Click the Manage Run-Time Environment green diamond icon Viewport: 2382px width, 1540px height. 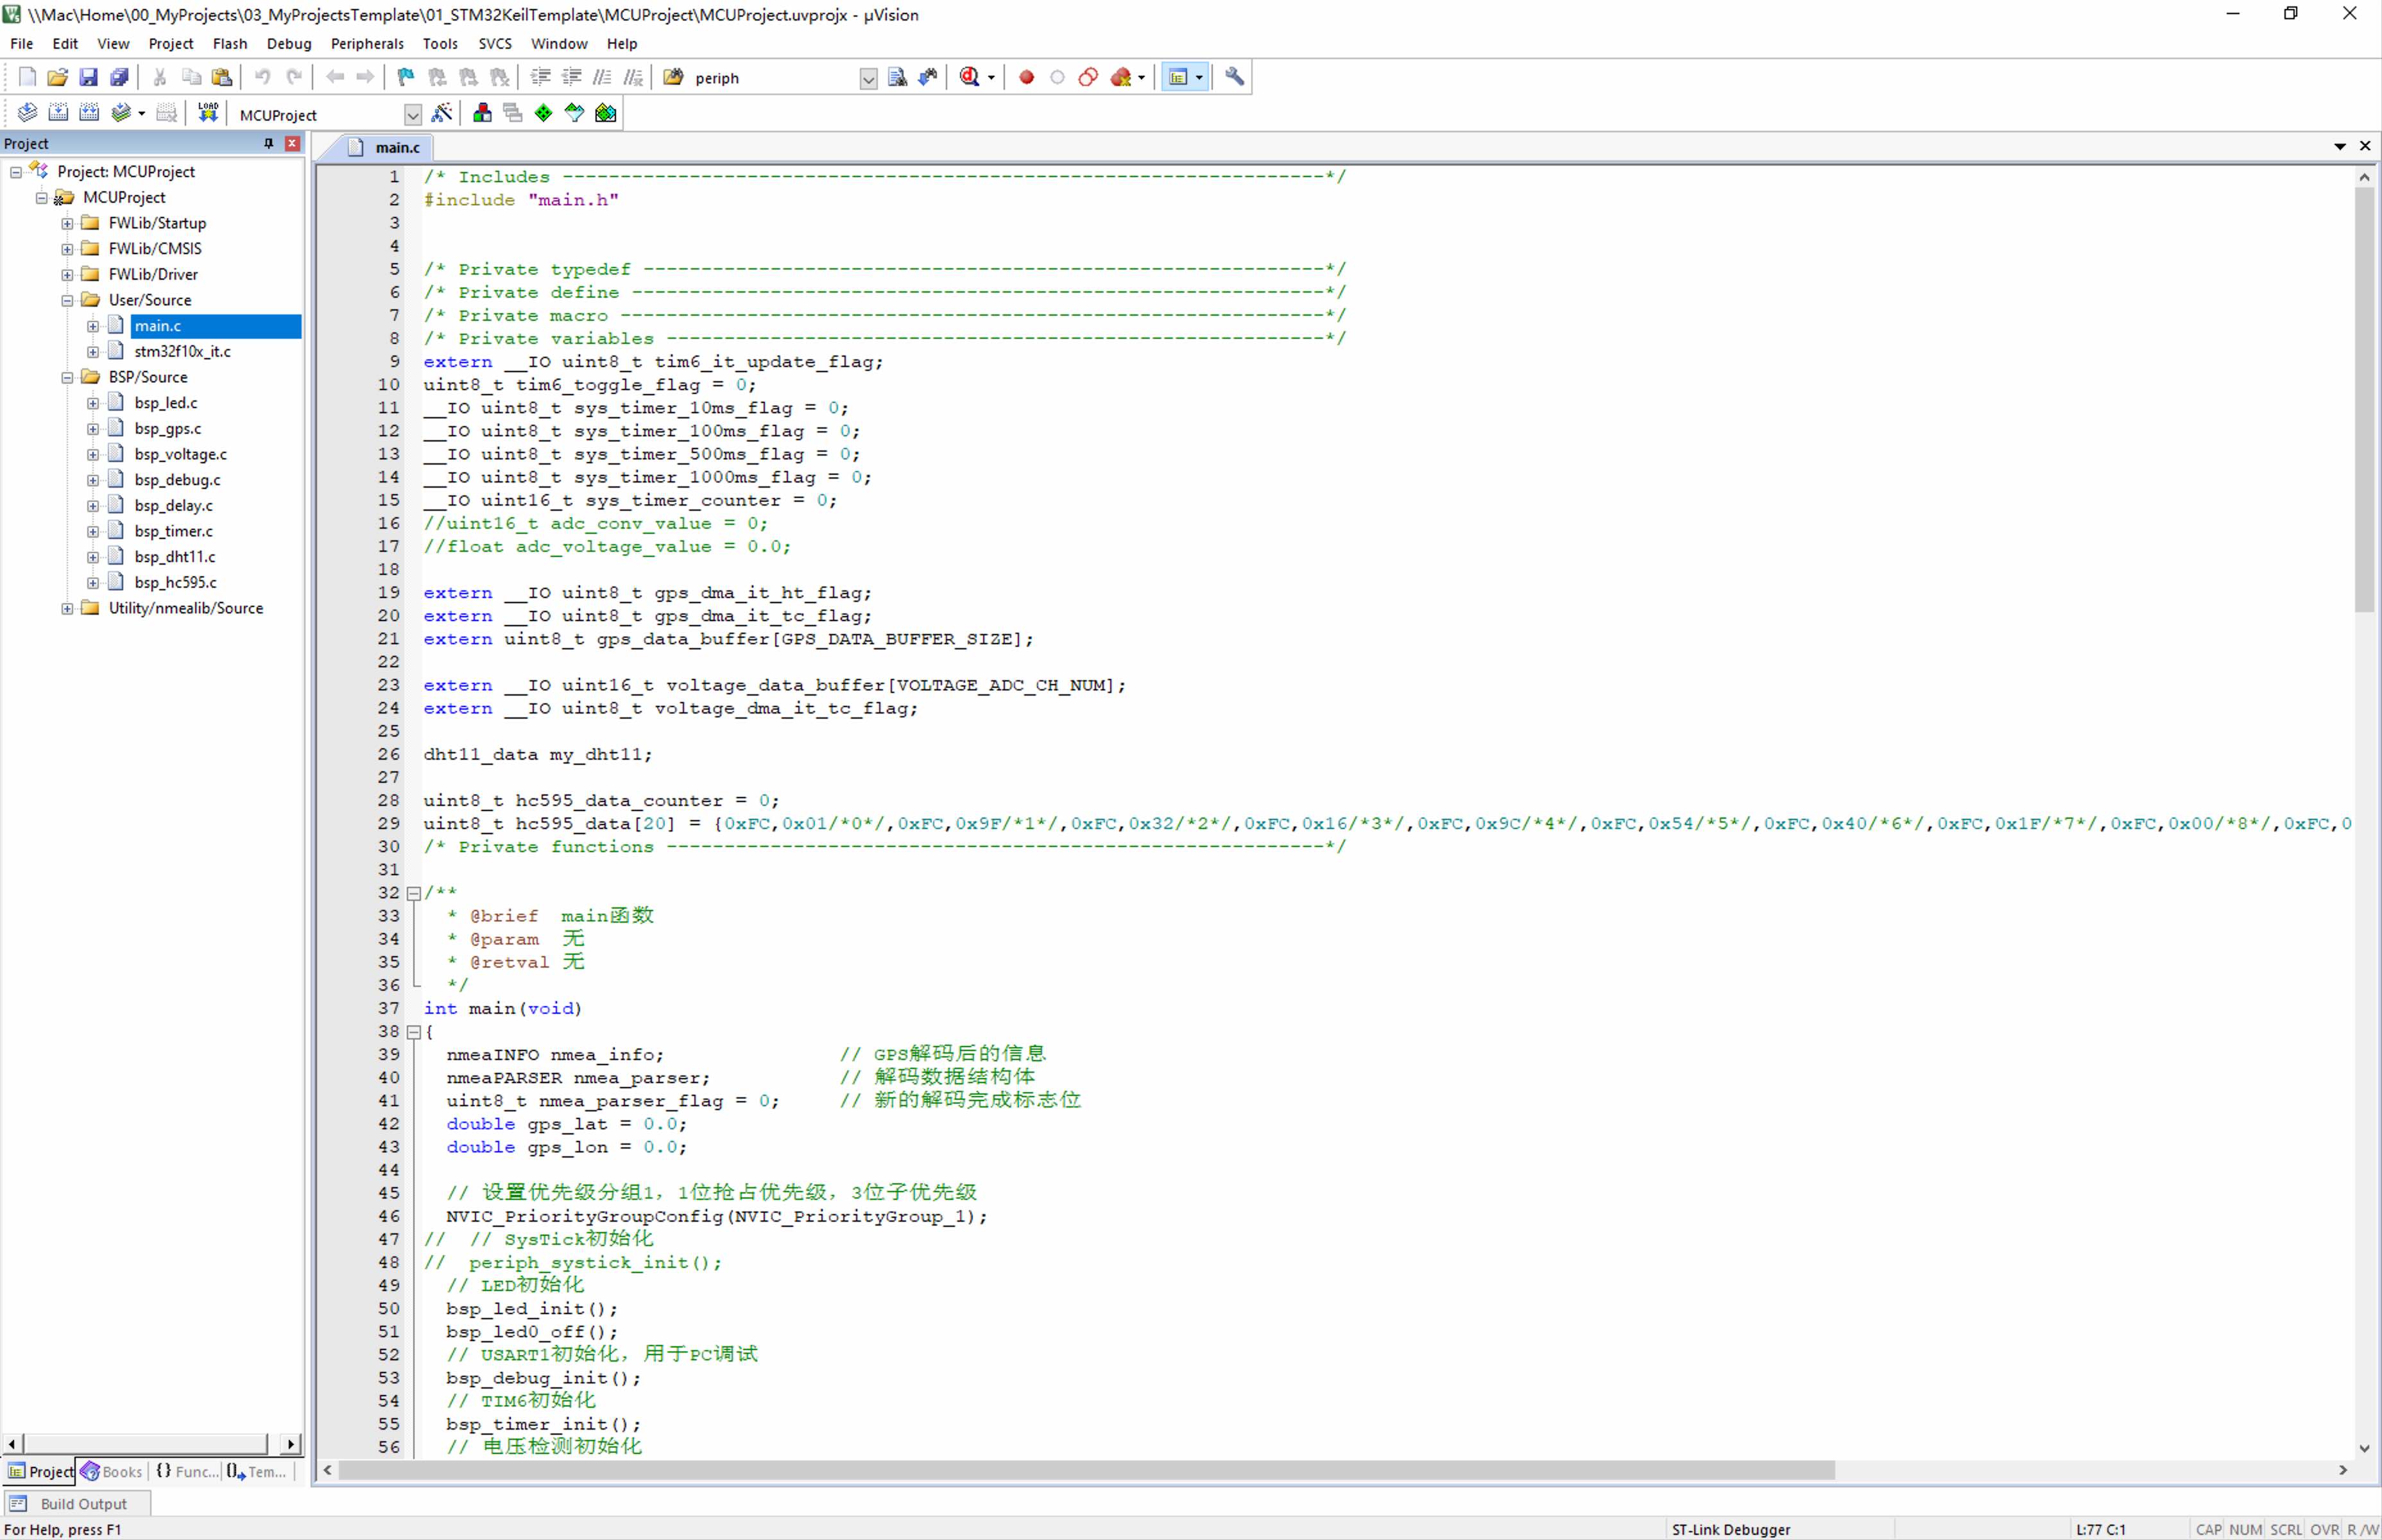click(x=543, y=113)
